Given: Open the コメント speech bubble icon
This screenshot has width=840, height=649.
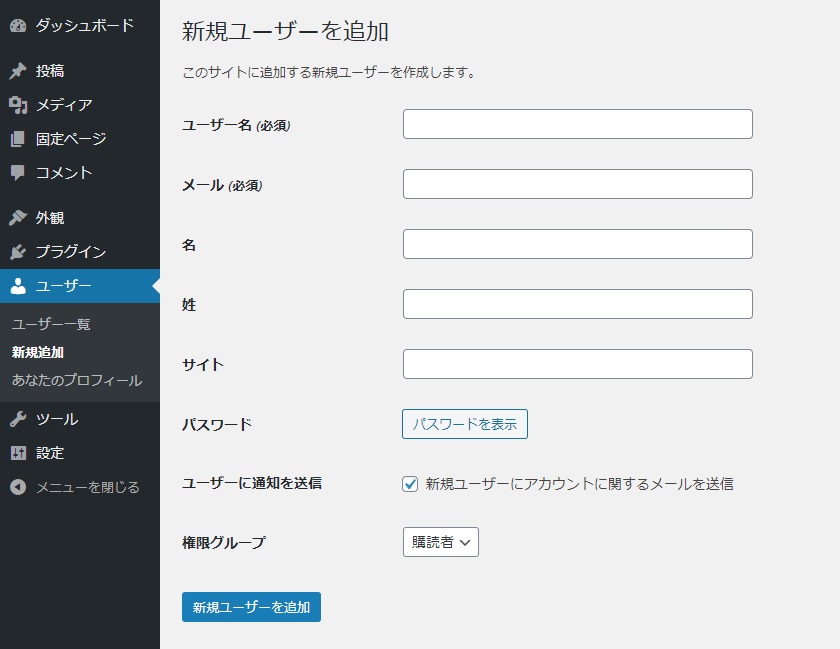Looking at the screenshot, I should tap(18, 173).
